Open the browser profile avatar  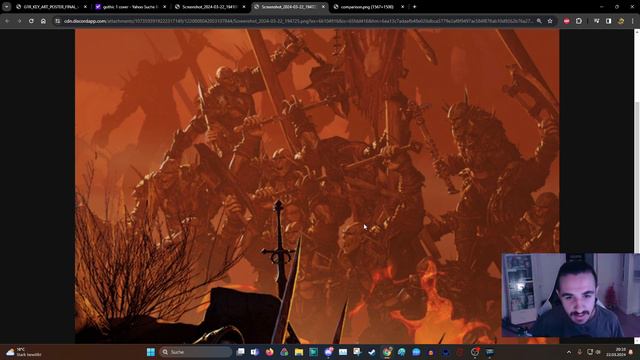(x=621, y=21)
